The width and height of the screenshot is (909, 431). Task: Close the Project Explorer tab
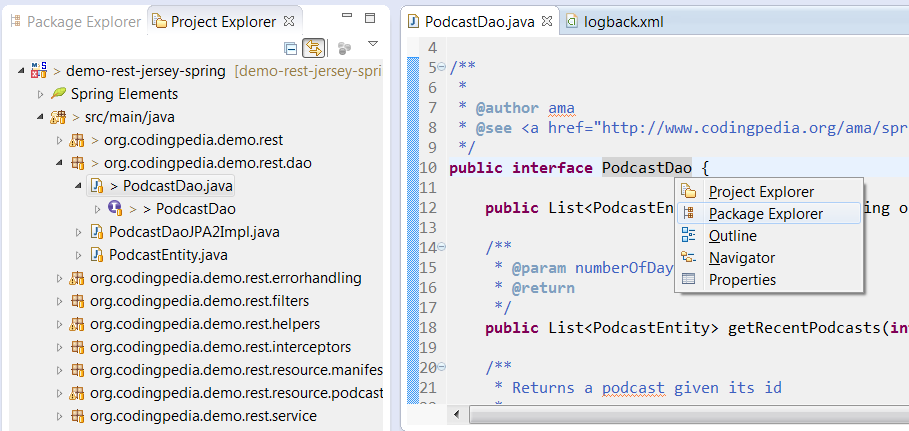pos(289,21)
